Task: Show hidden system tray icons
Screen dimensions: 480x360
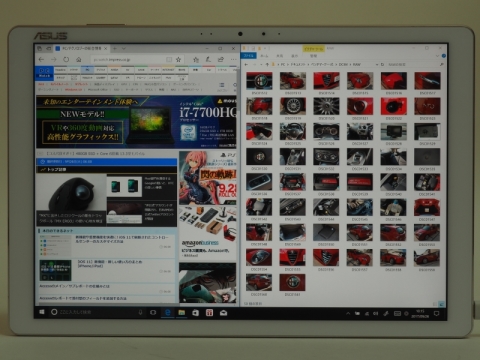Action: 348,313
